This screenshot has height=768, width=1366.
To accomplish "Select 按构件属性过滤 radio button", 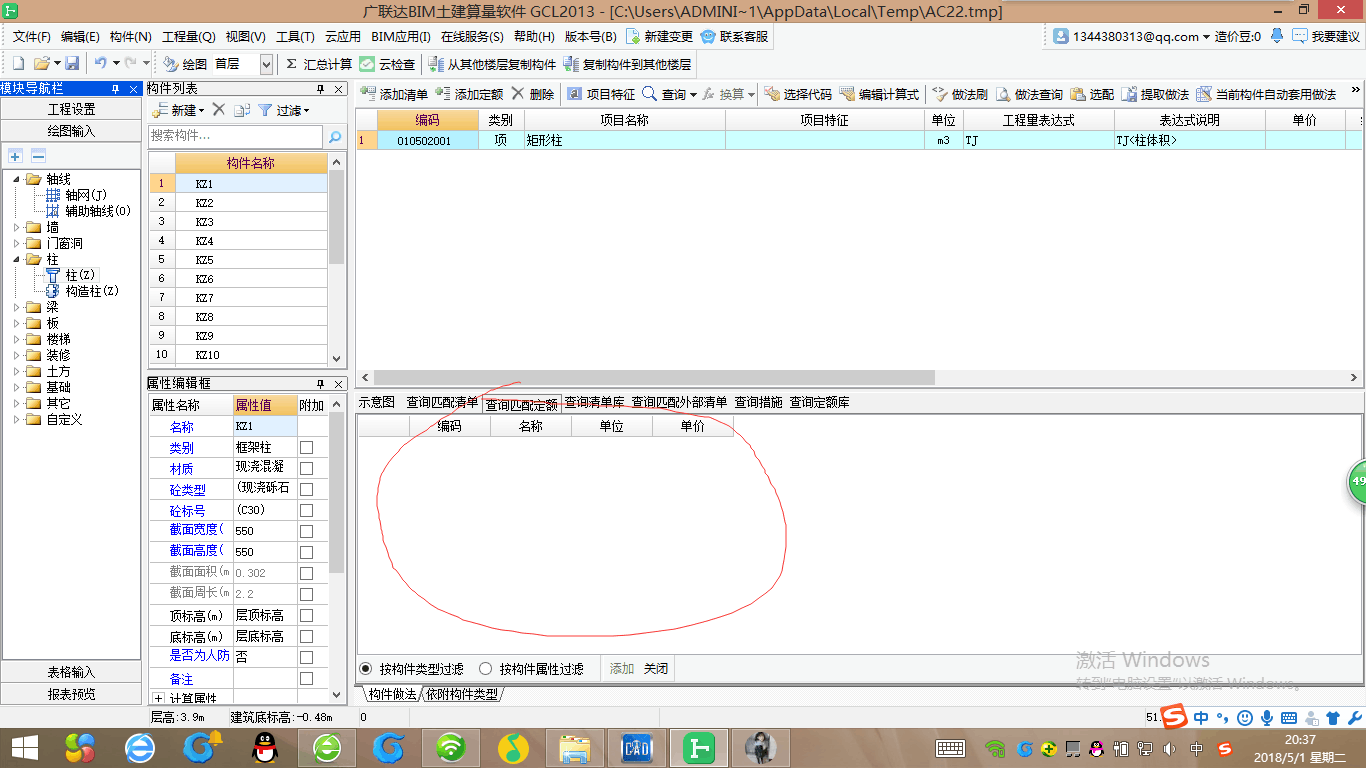I will pyautogui.click(x=486, y=668).
